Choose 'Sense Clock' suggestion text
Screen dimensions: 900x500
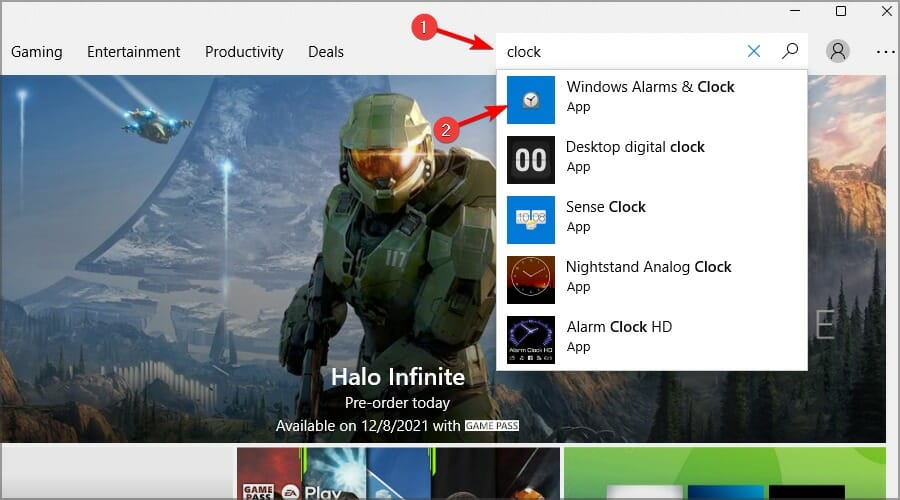click(606, 207)
